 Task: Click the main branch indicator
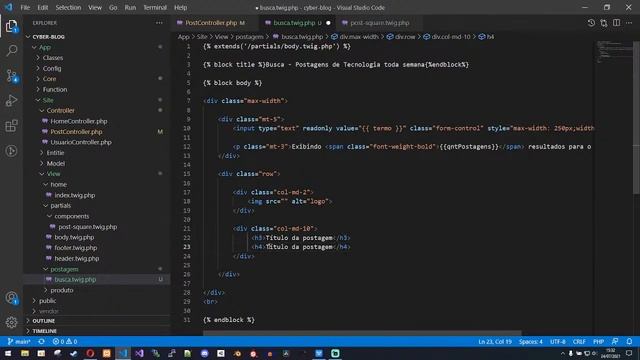19,341
